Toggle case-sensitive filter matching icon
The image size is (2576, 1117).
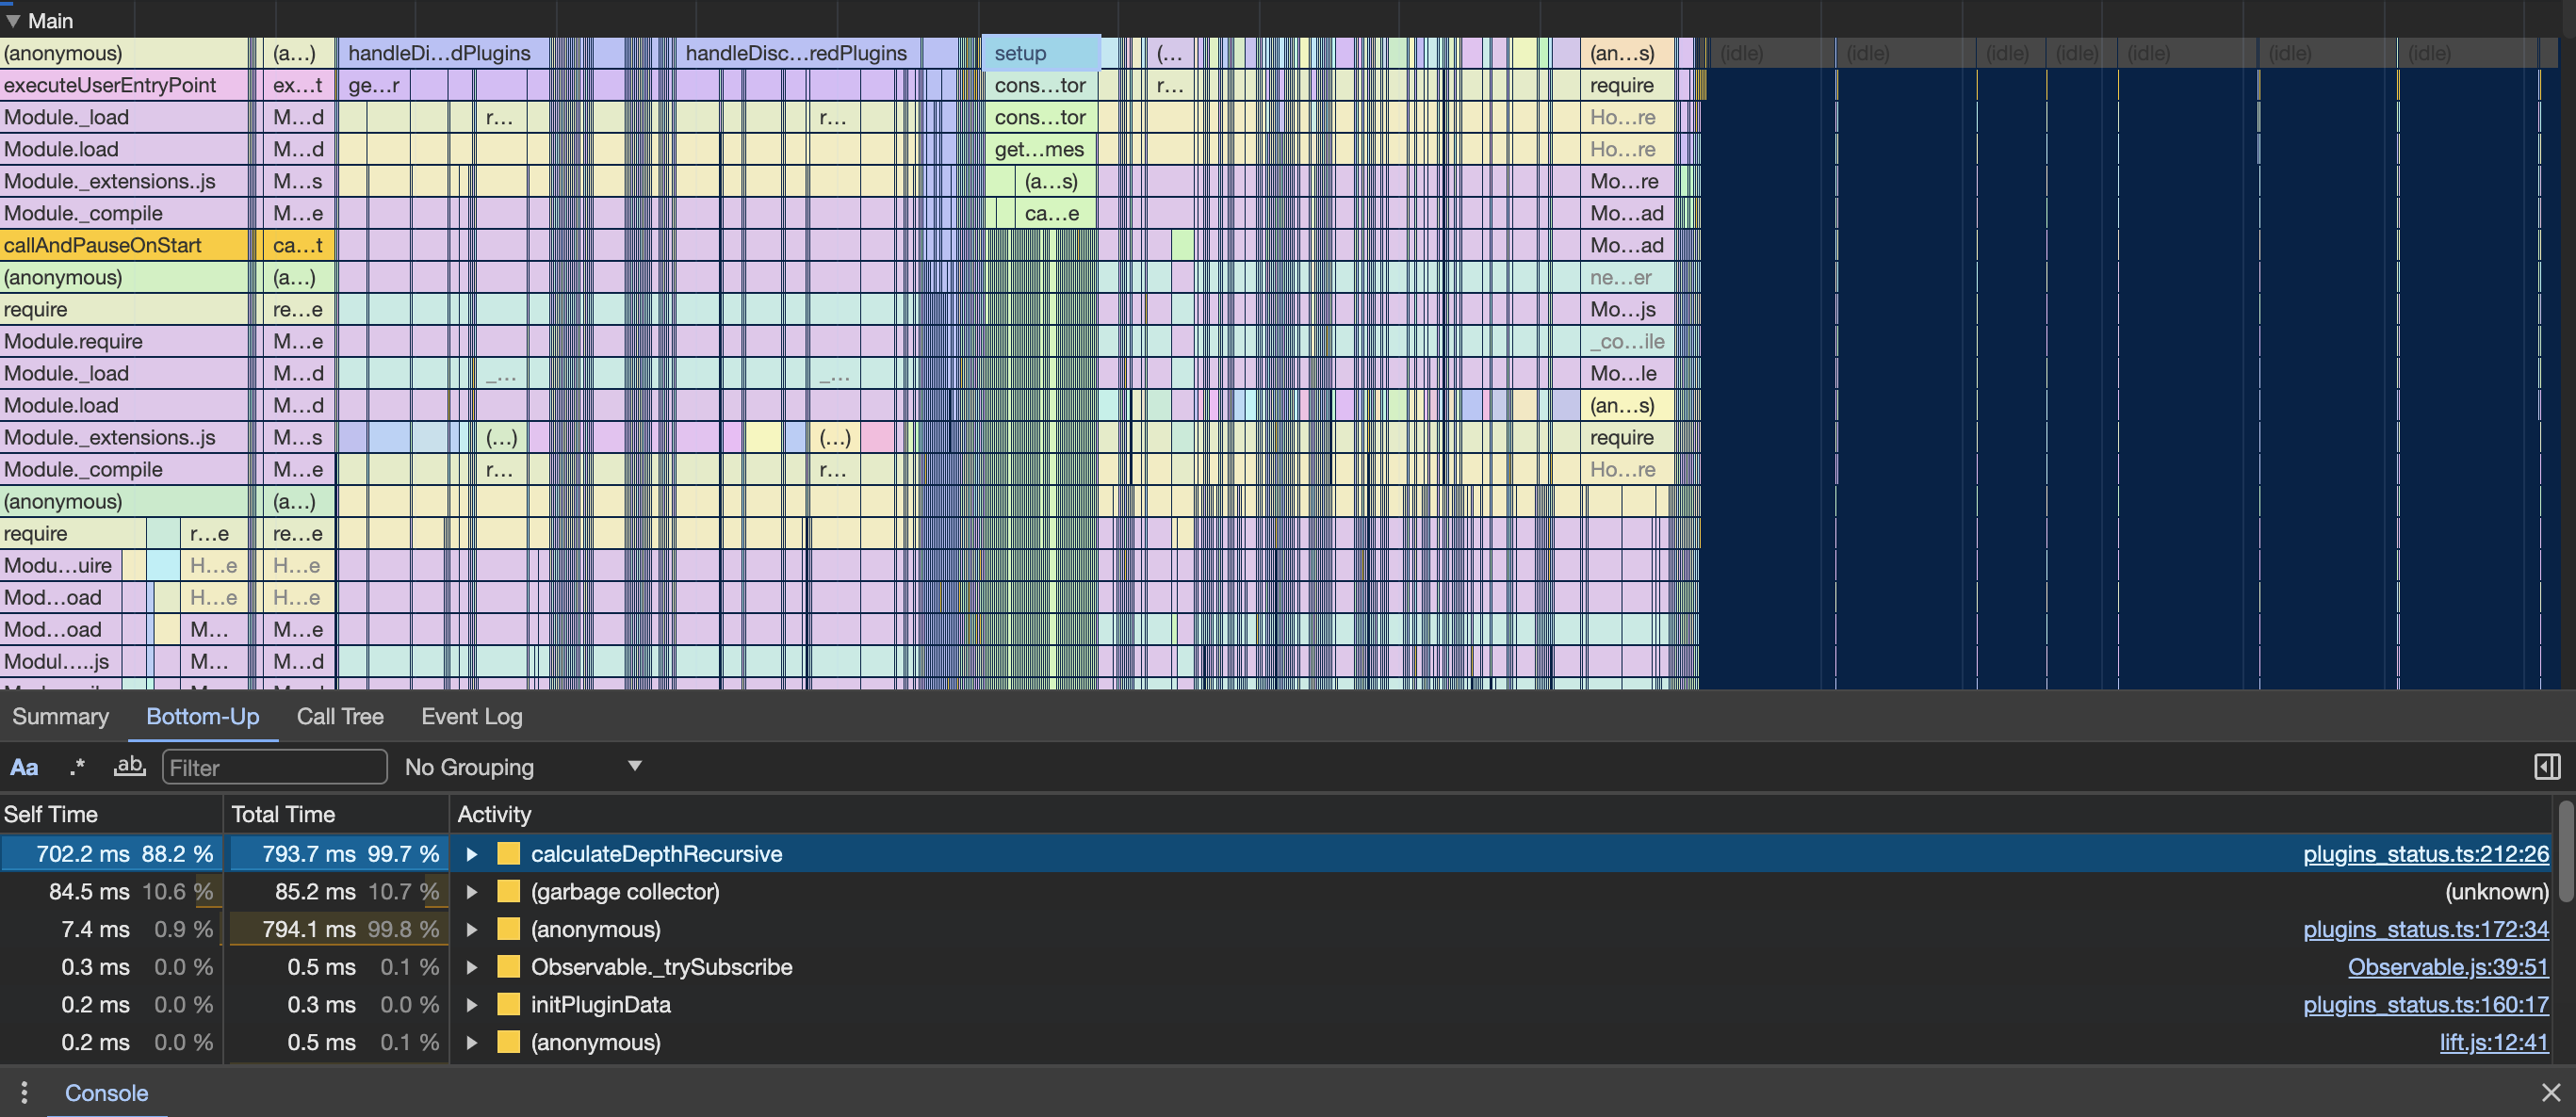[24, 764]
